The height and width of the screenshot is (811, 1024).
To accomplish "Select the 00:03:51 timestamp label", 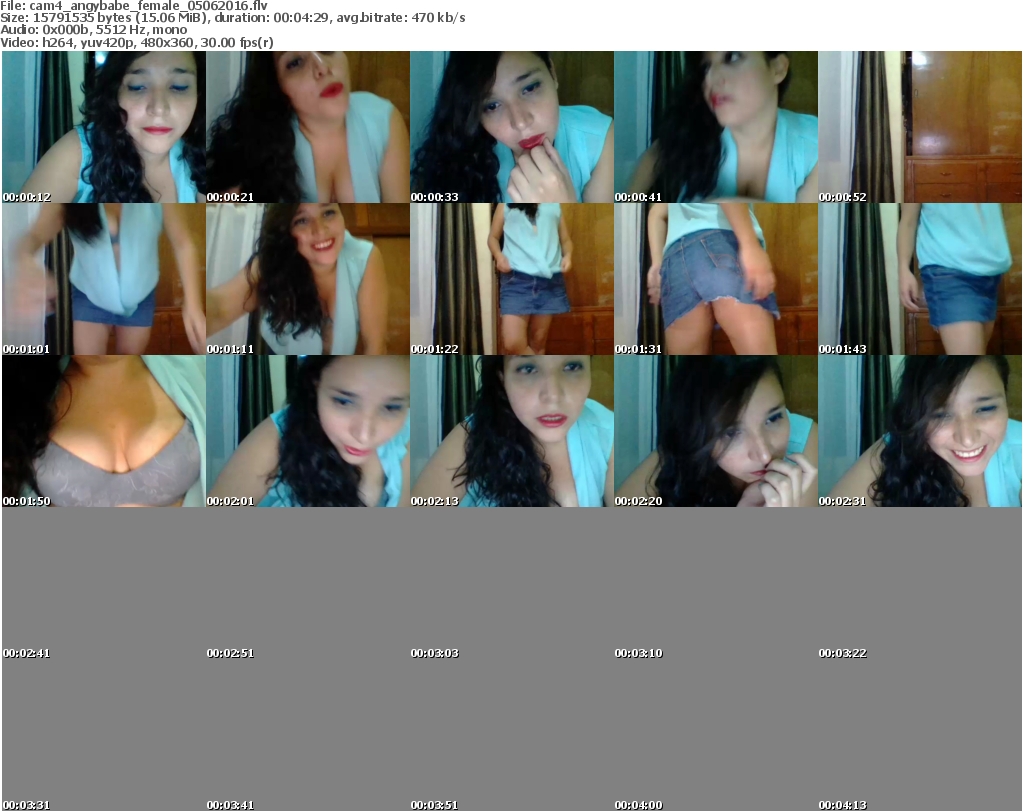I will tap(434, 805).
